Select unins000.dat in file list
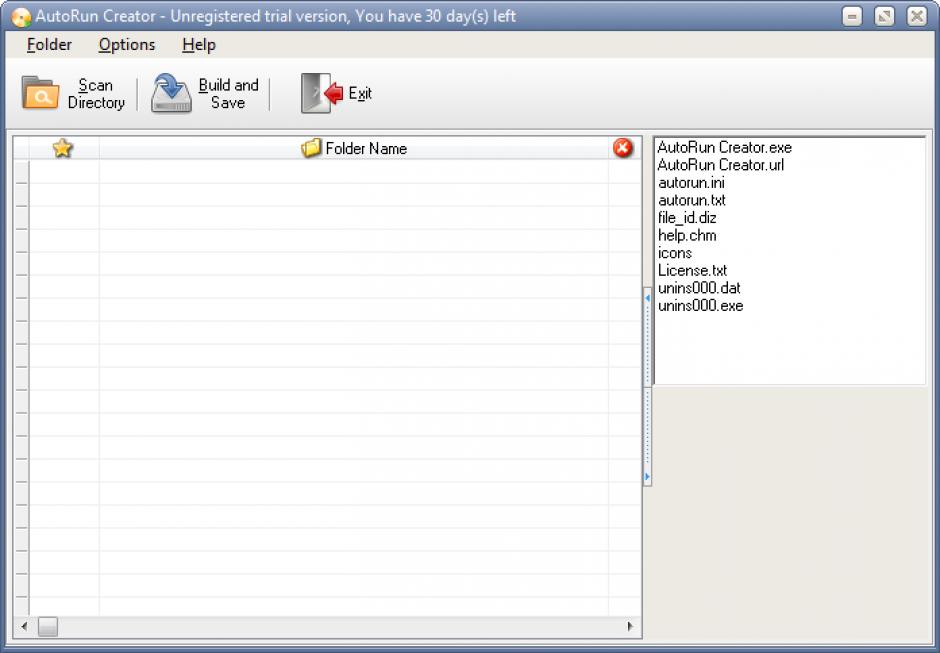This screenshot has width=940, height=653. point(699,288)
